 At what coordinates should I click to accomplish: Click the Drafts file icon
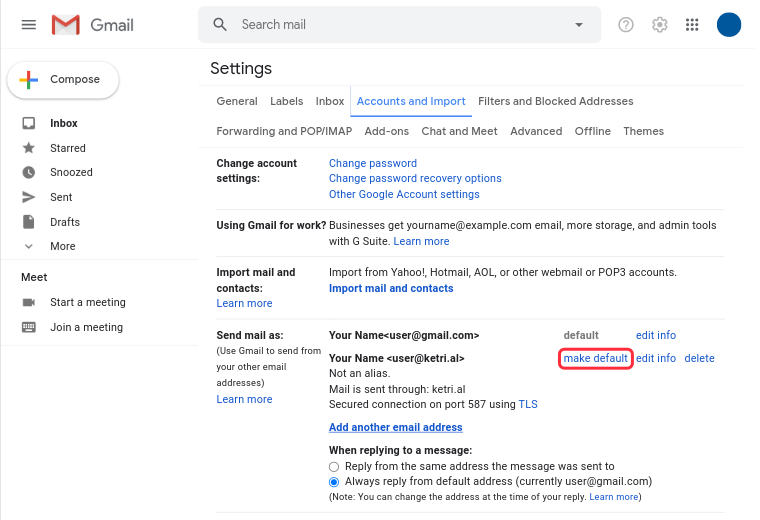pyautogui.click(x=29, y=222)
